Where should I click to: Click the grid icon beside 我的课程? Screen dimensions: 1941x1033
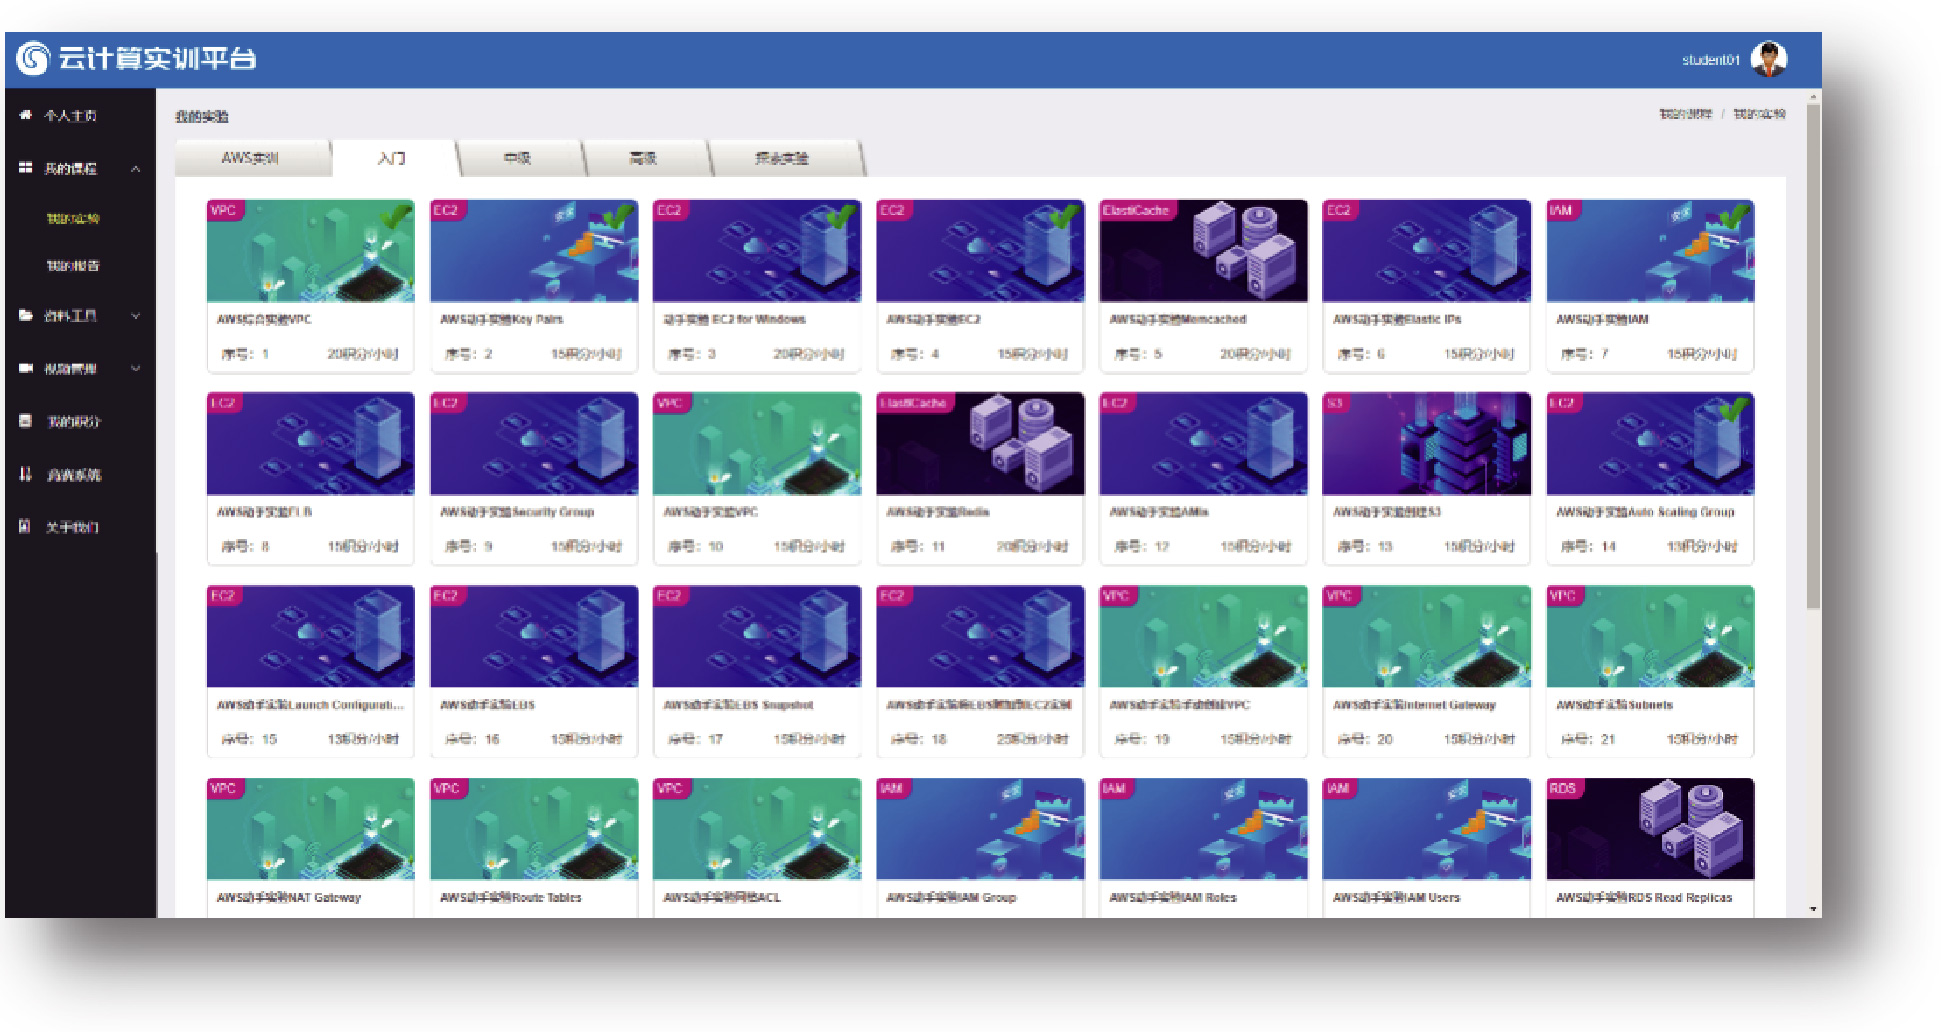pyautogui.click(x=26, y=168)
